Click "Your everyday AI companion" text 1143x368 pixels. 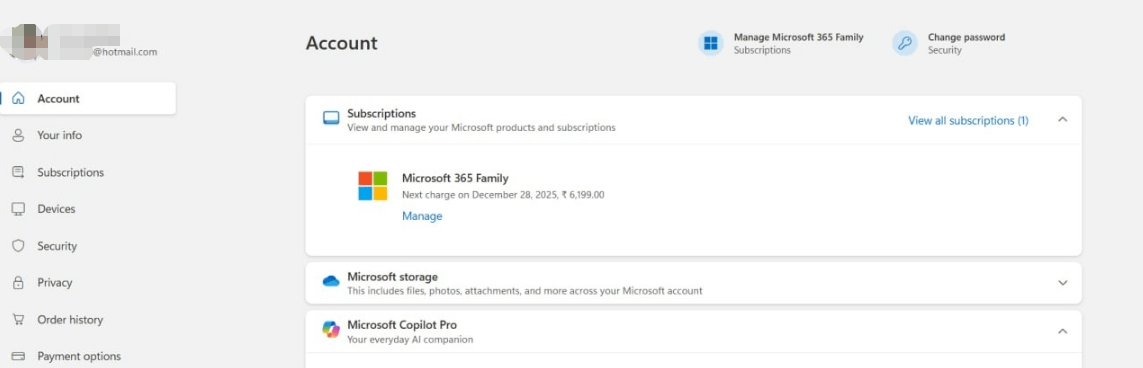(410, 340)
